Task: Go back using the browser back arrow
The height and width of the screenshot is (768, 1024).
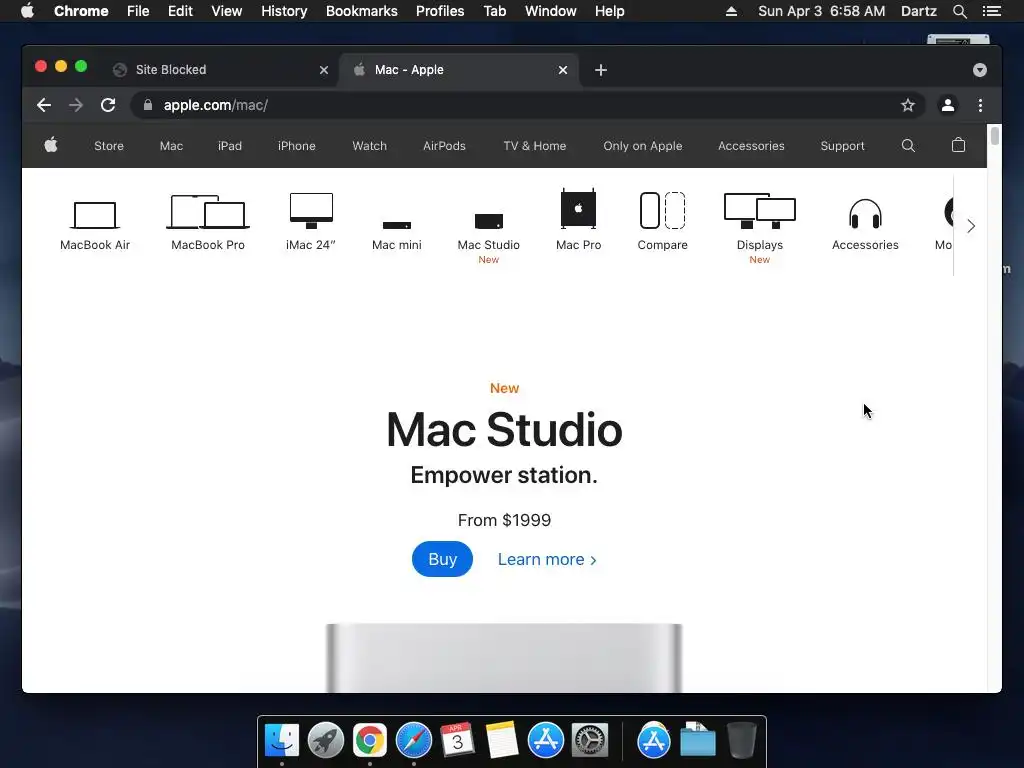Action: tap(44, 105)
